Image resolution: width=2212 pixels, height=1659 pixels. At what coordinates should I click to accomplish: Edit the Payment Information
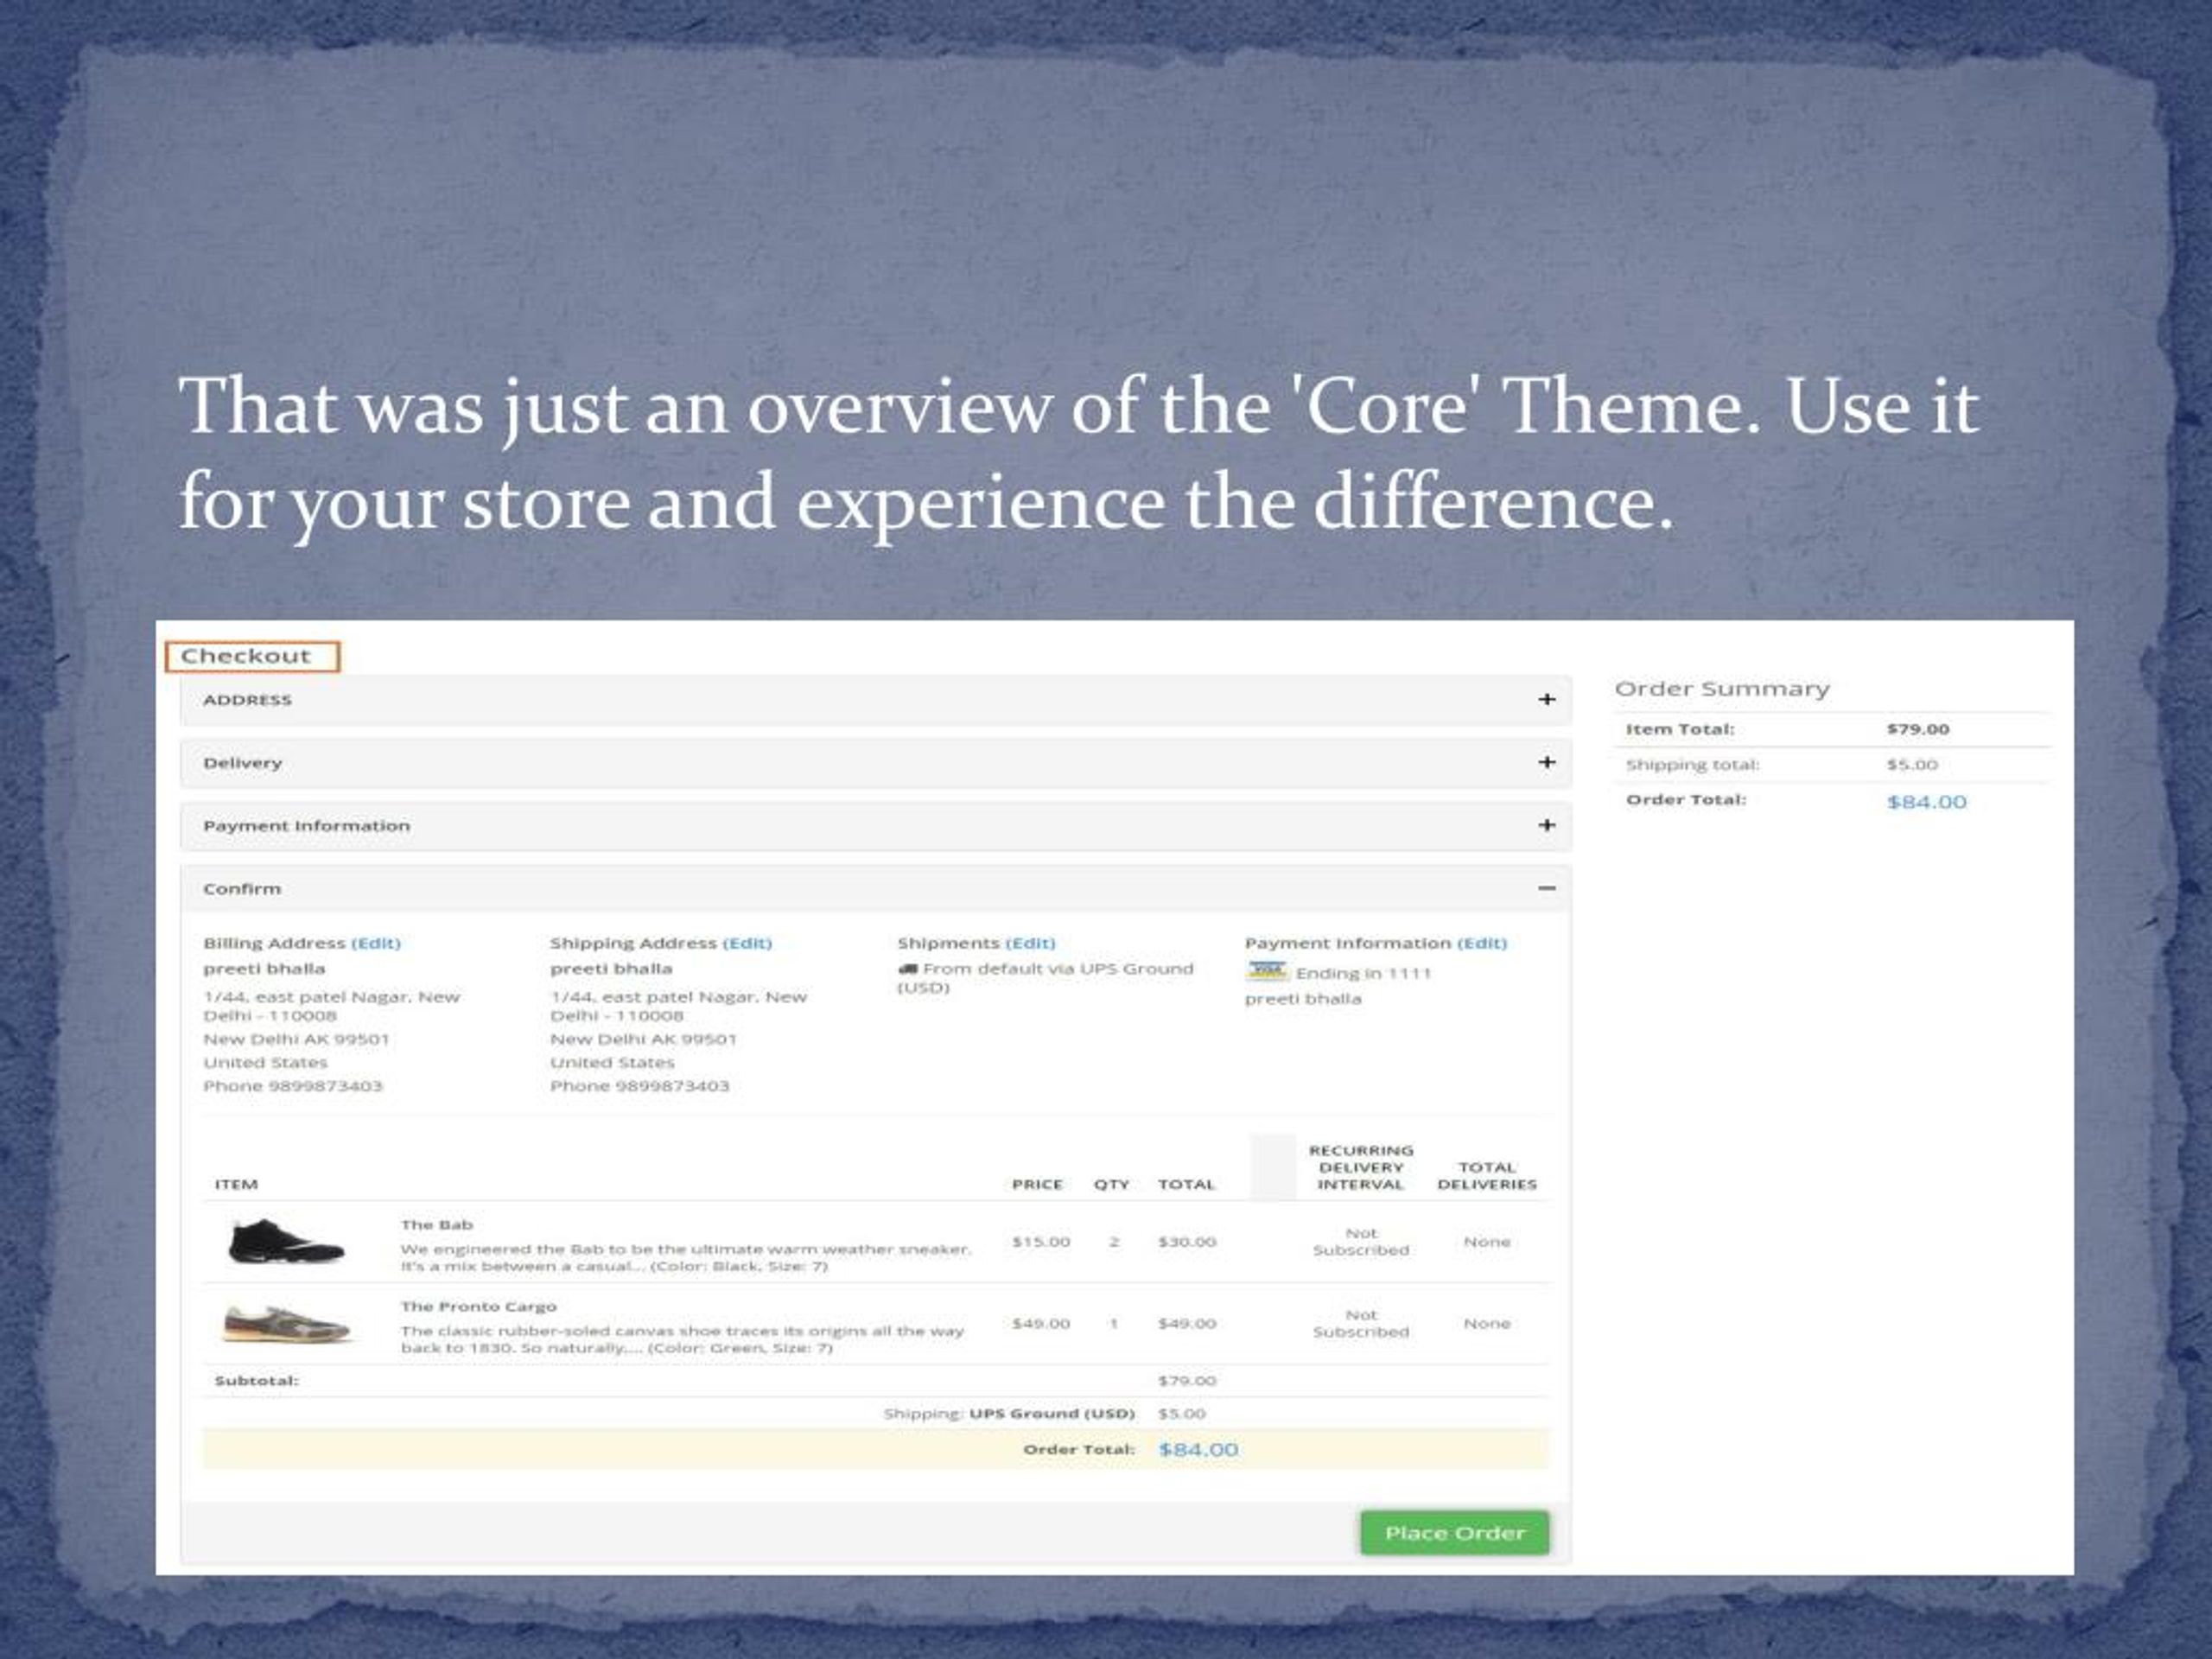(1482, 943)
